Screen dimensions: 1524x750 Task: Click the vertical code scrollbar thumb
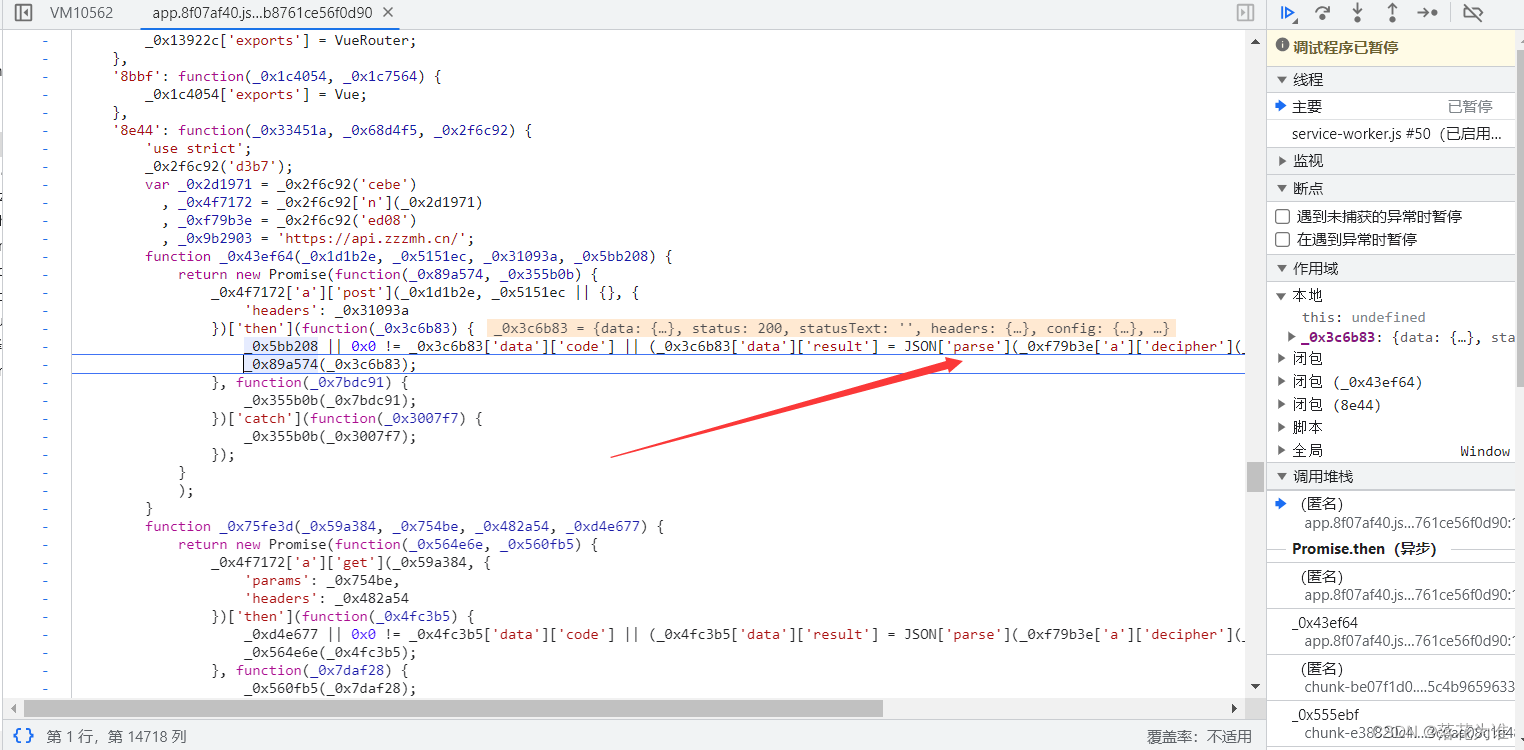click(x=1255, y=476)
